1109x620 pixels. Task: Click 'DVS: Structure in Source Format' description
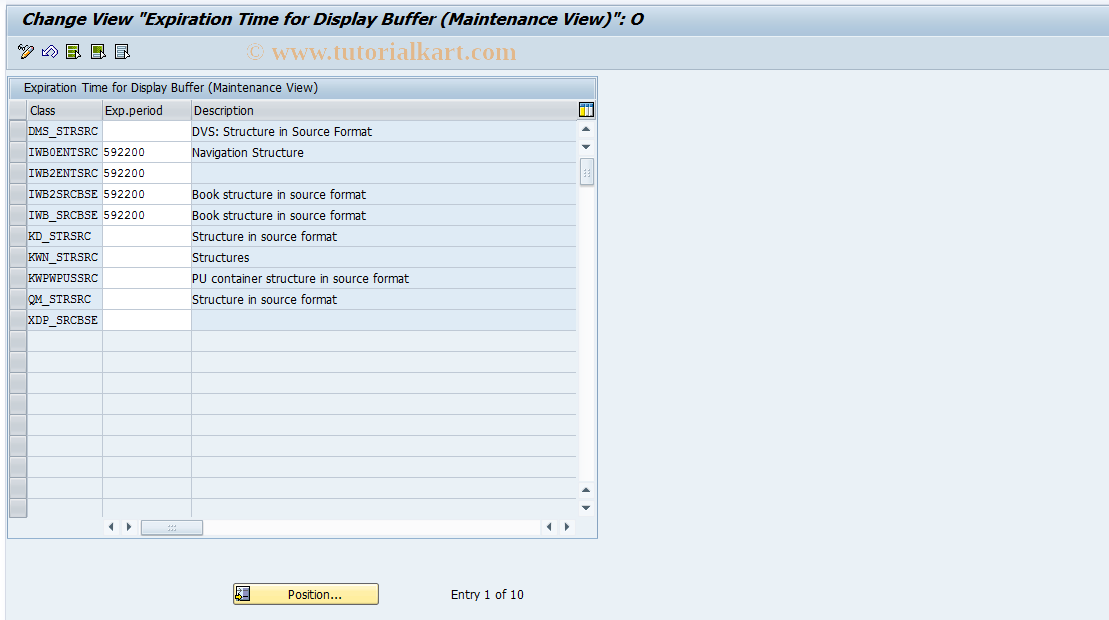(x=384, y=131)
